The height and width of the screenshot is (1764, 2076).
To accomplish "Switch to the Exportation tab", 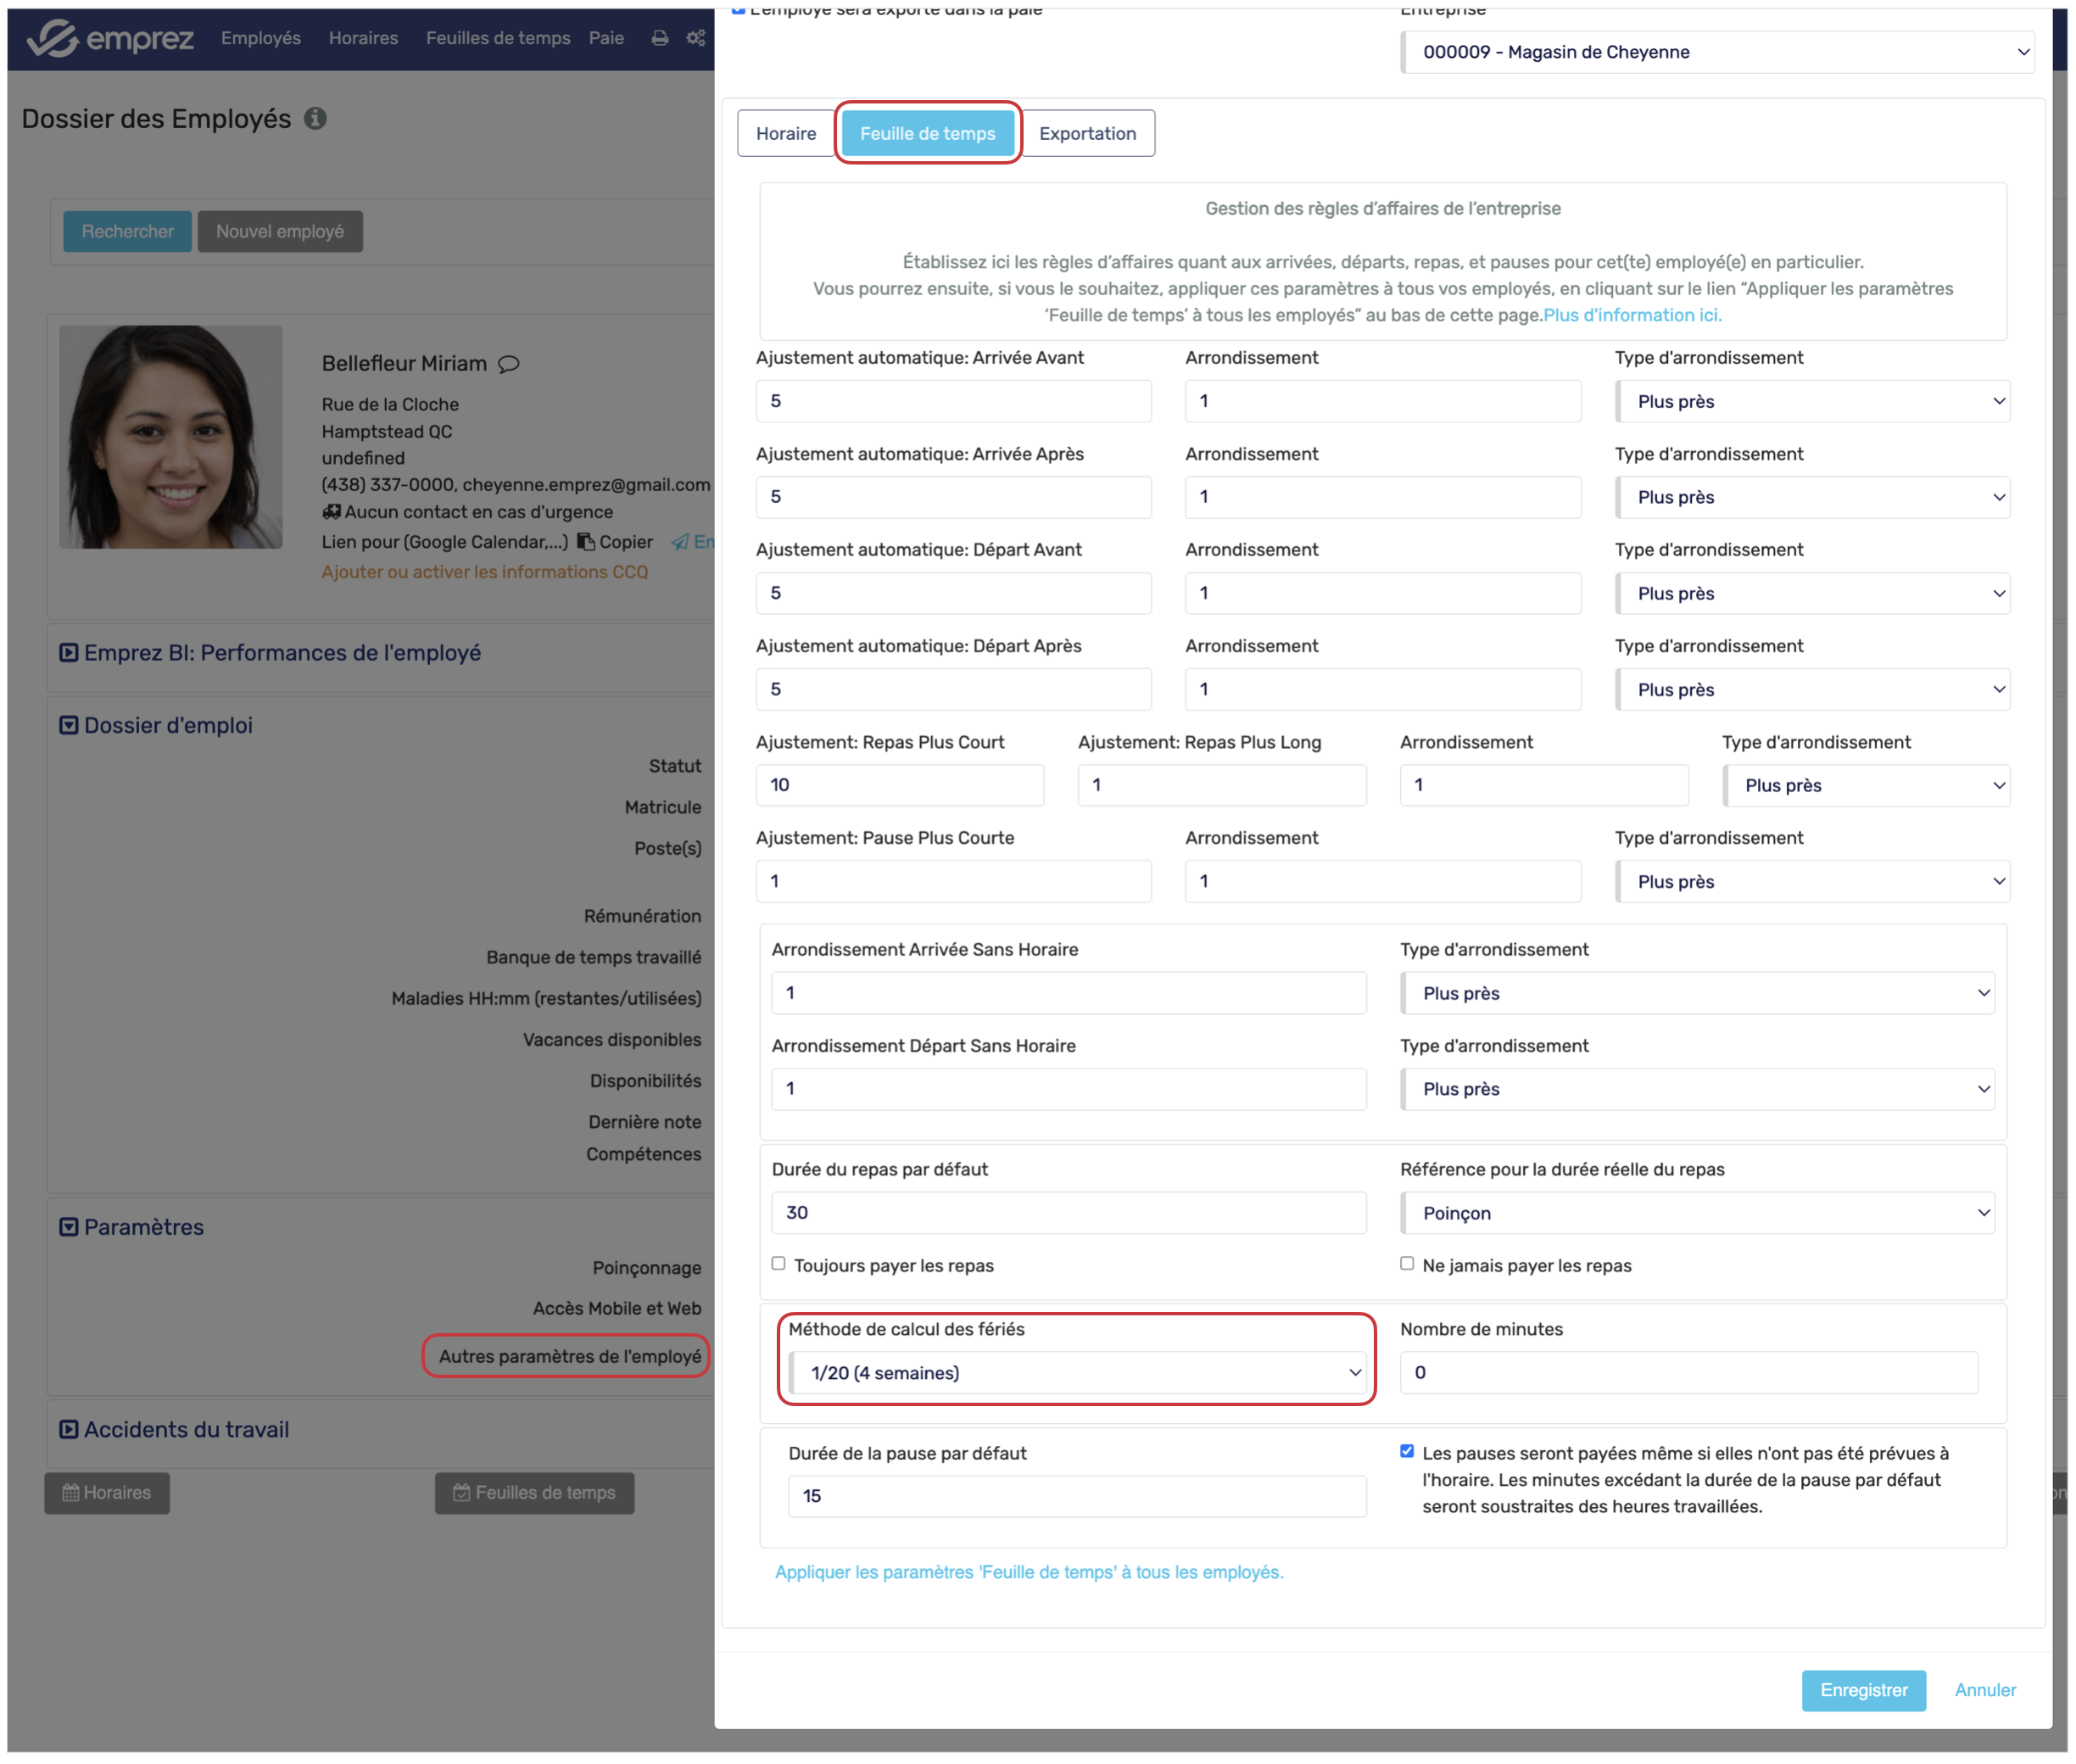I will click(x=1087, y=133).
